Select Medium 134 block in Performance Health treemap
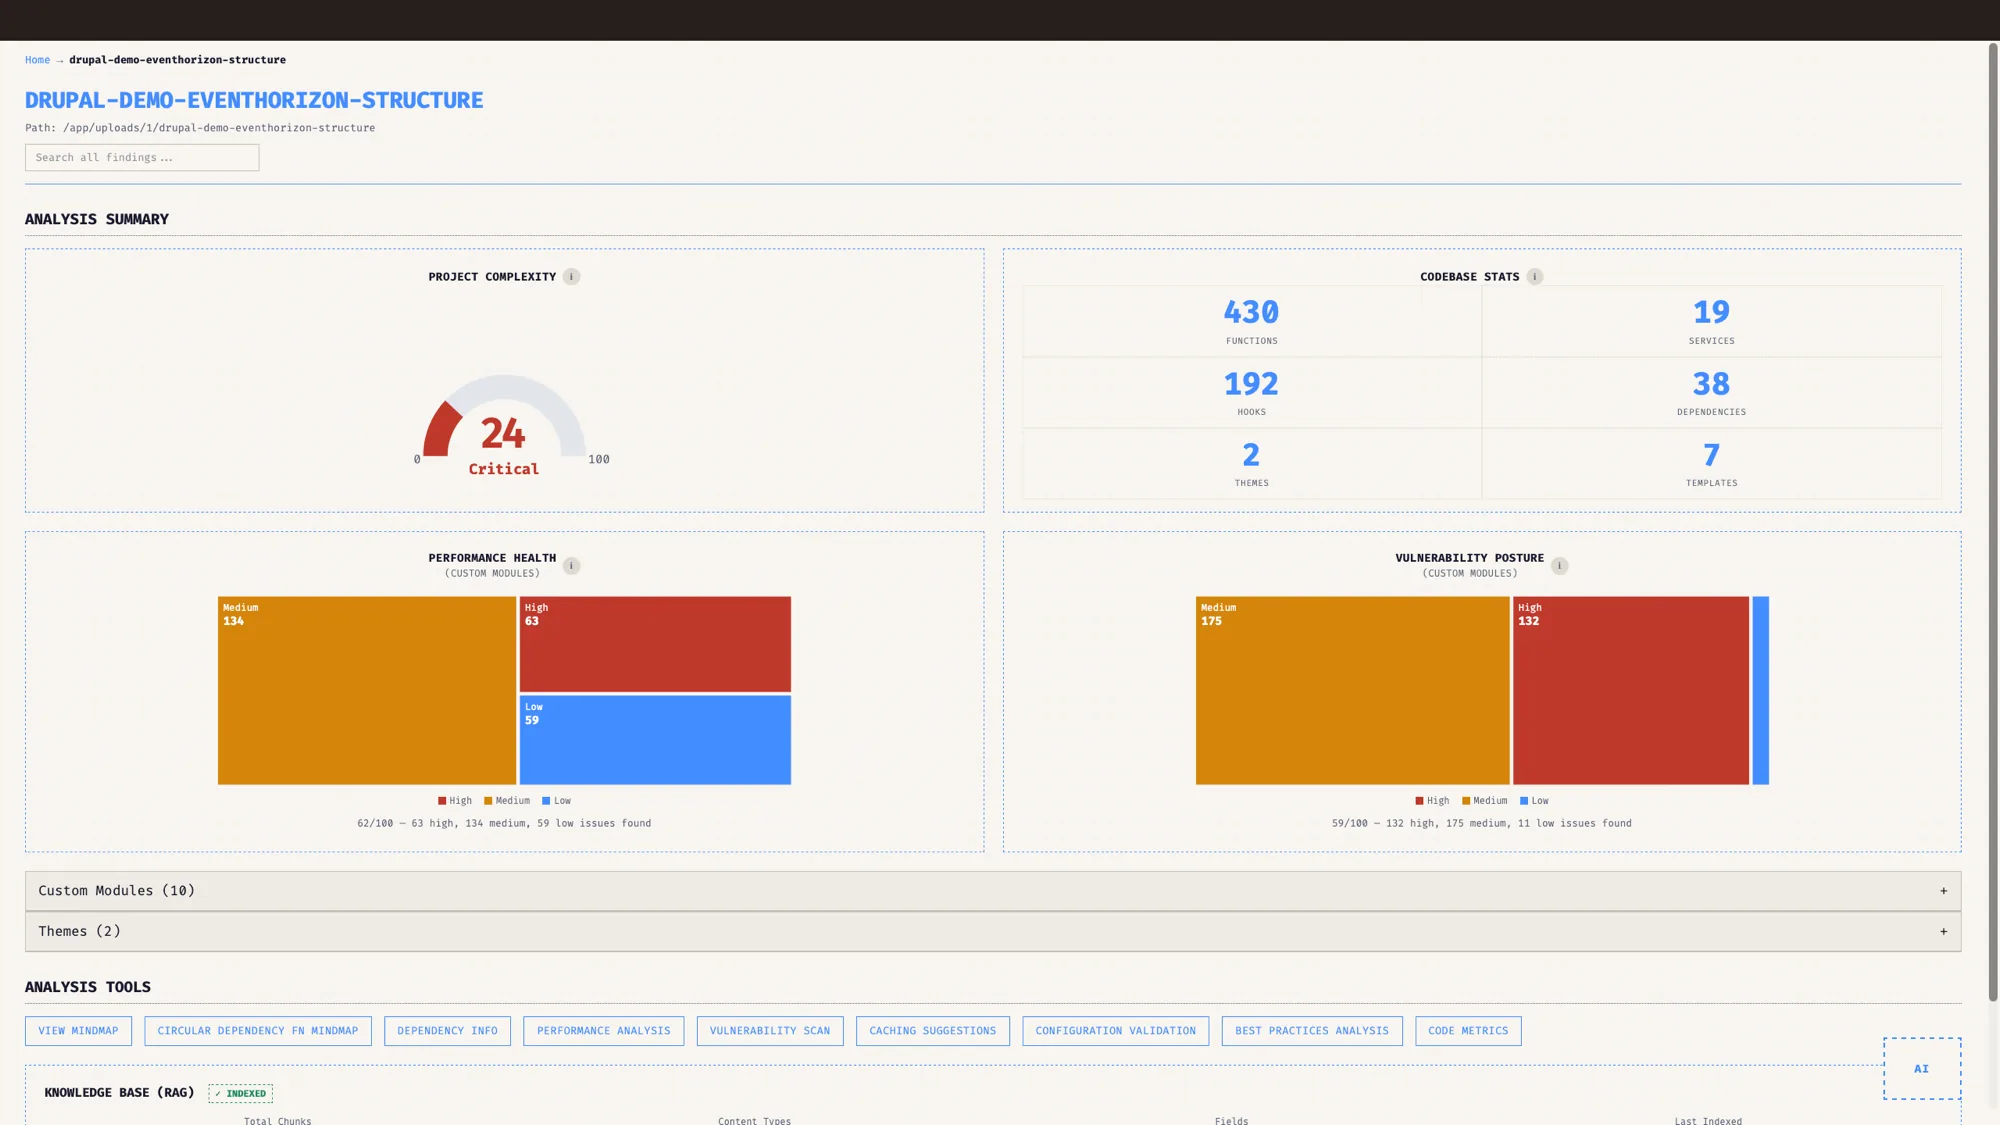This screenshot has height=1125, width=2000. pos(367,690)
